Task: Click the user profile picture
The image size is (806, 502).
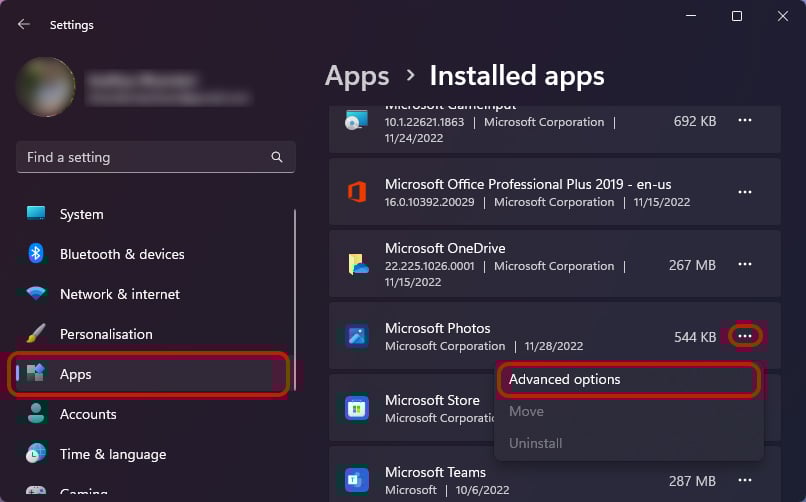Action: tap(46, 87)
